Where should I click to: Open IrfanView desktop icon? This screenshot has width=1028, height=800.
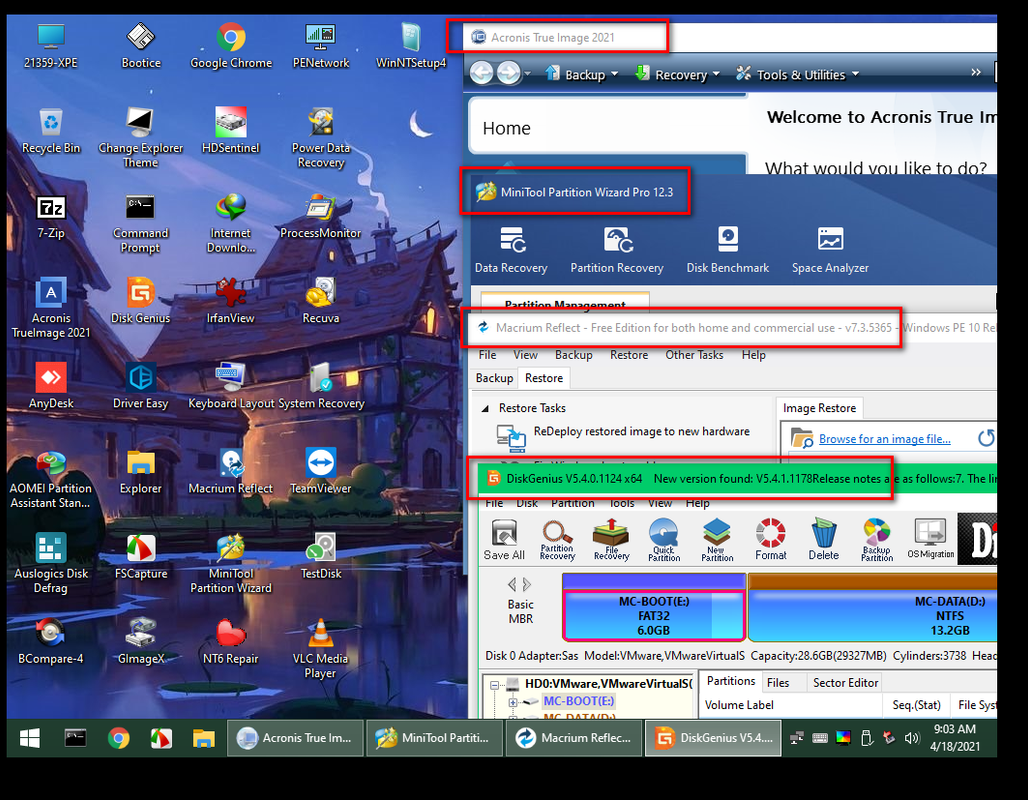coord(231,301)
